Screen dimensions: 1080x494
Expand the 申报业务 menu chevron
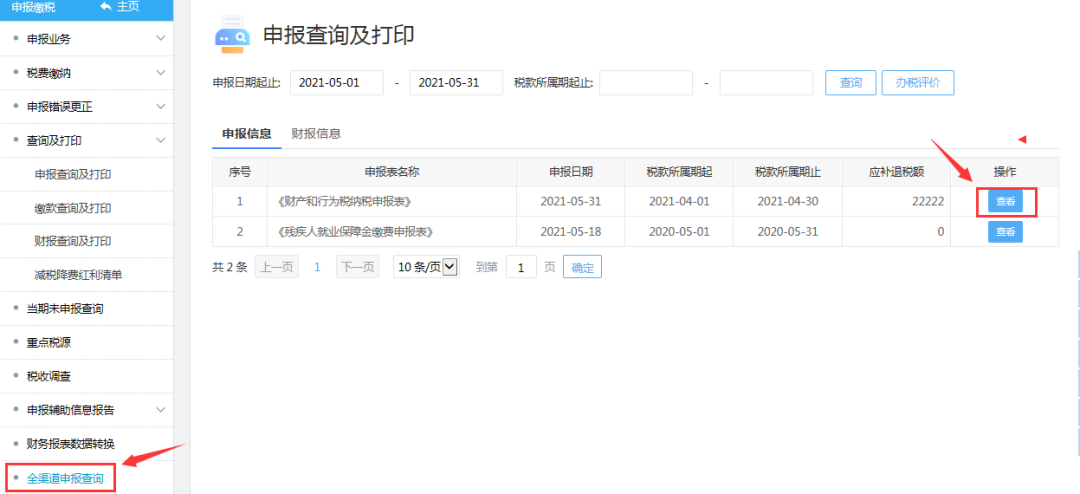[160, 39]
